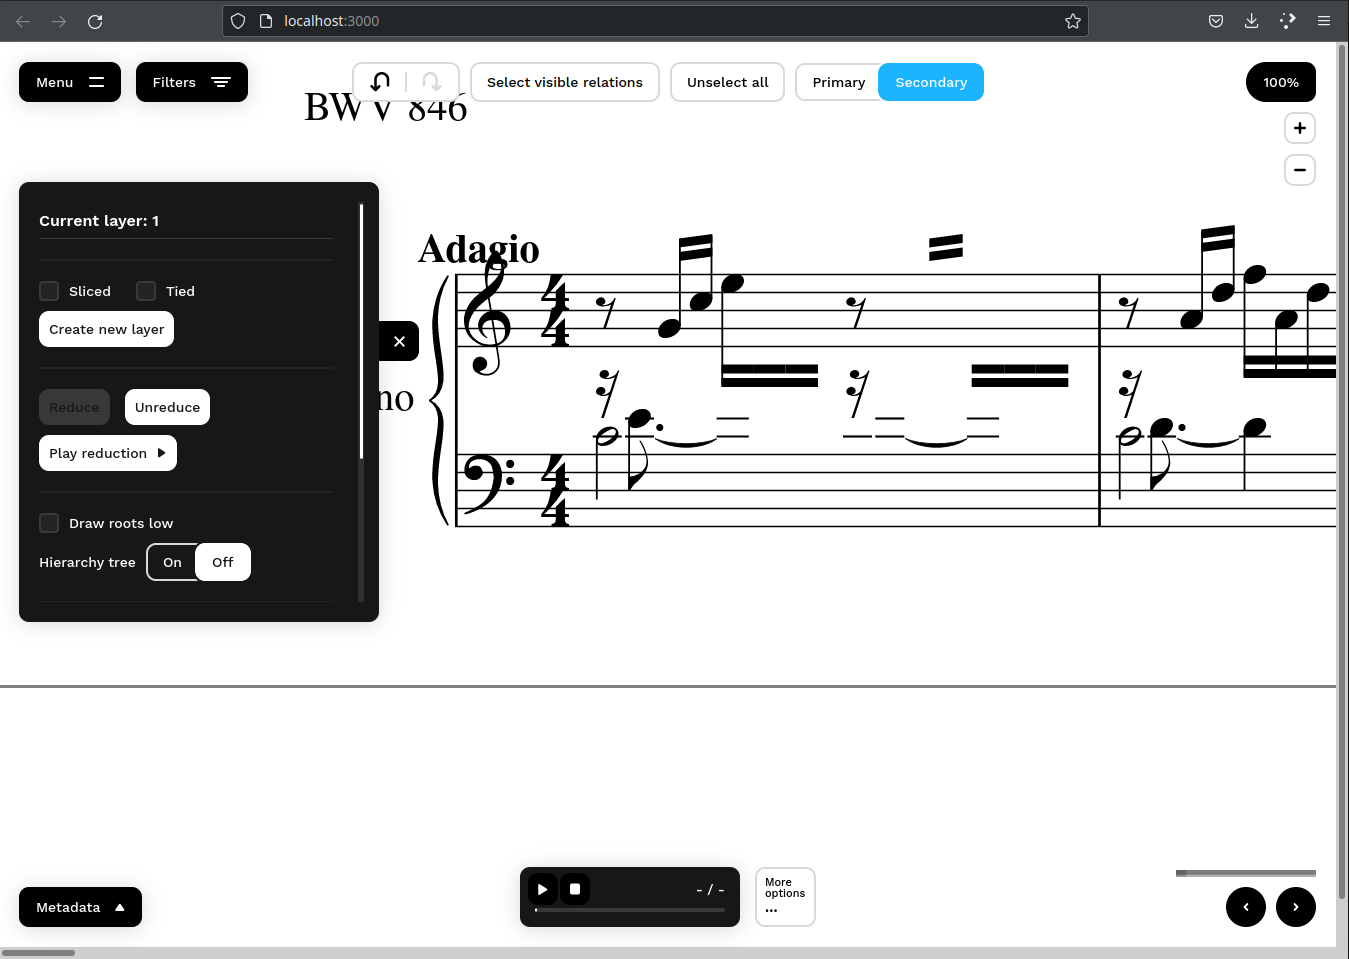Reload the page

[x=95, y=21]
